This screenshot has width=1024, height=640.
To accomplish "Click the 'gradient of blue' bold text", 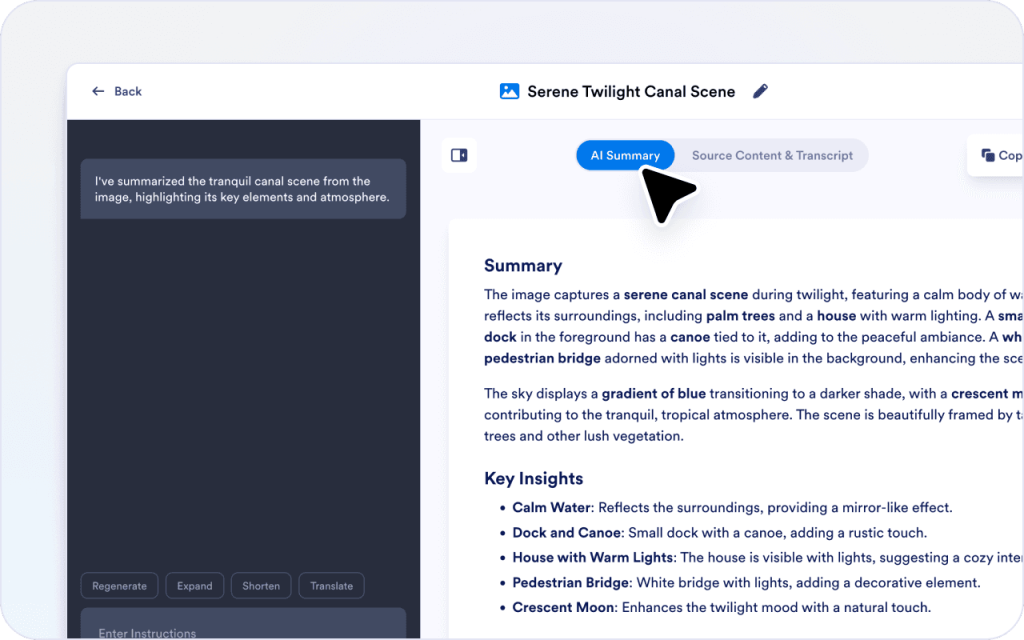I will point(654,394).
